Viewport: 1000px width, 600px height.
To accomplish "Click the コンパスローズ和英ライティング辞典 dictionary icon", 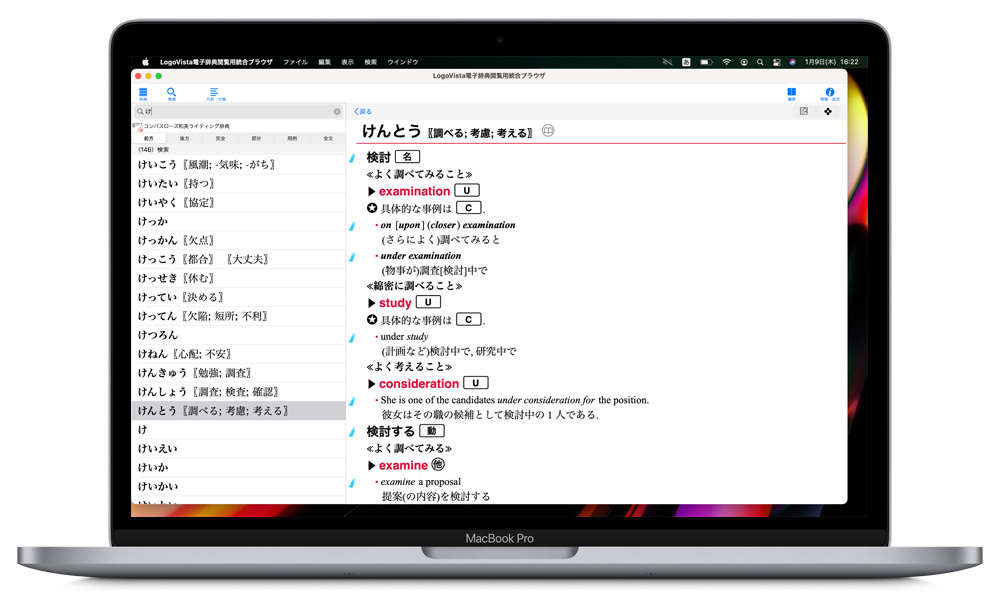I will click(138, 126).
